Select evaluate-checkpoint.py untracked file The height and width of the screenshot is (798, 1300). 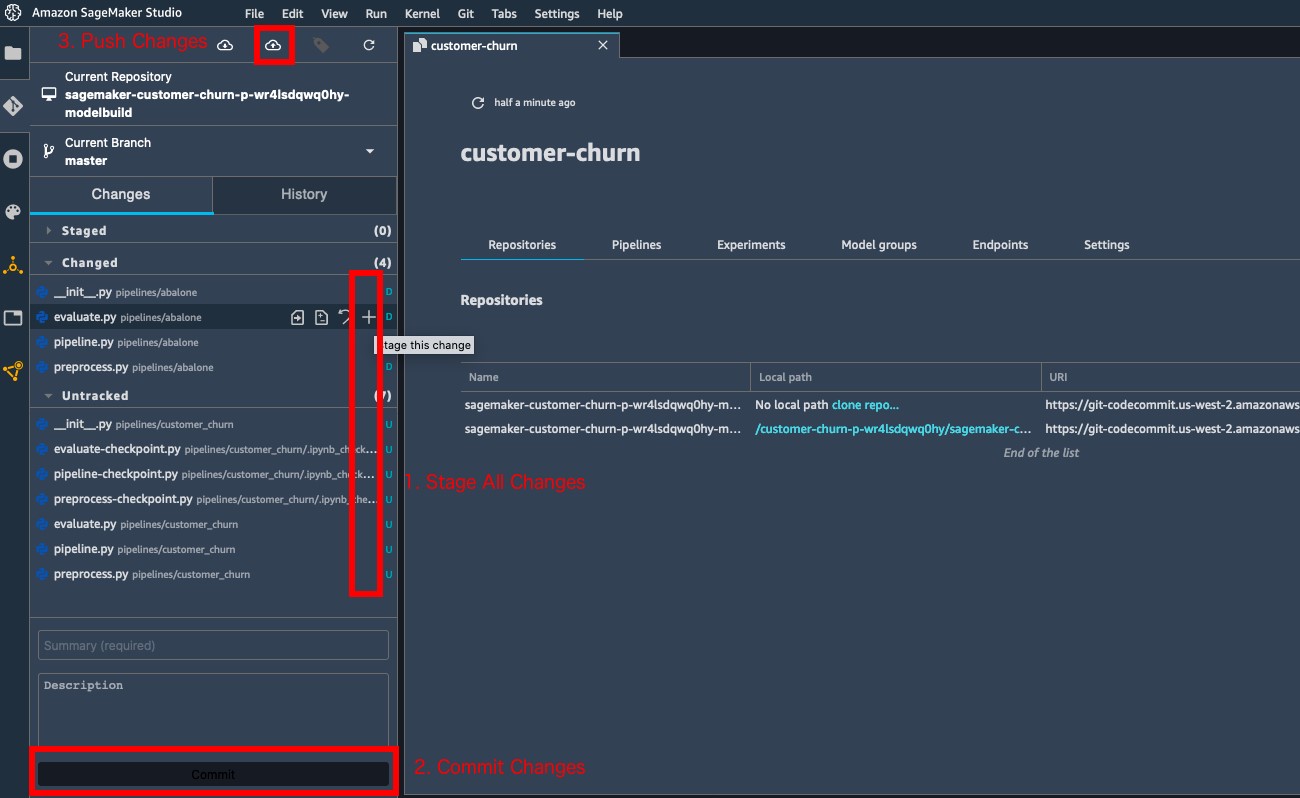coord(213,449)
